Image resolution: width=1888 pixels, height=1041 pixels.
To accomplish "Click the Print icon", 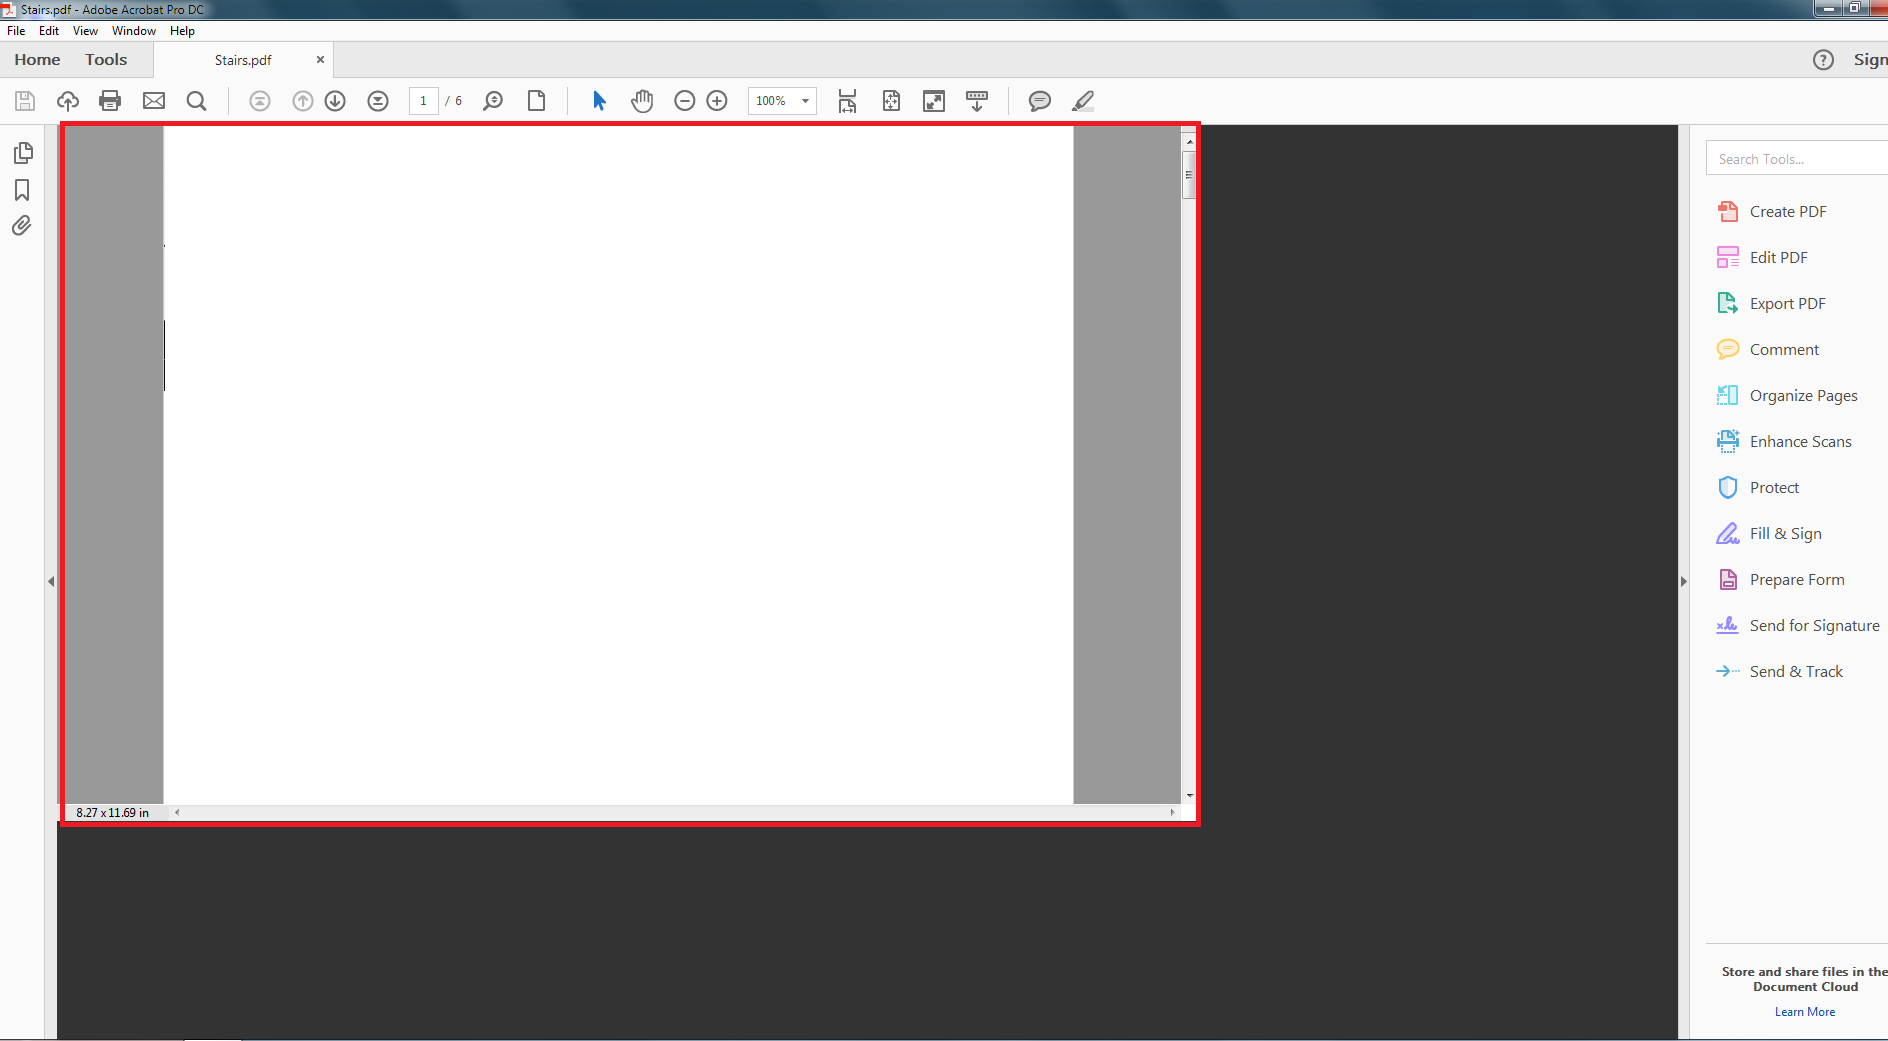I will (110, 100).
